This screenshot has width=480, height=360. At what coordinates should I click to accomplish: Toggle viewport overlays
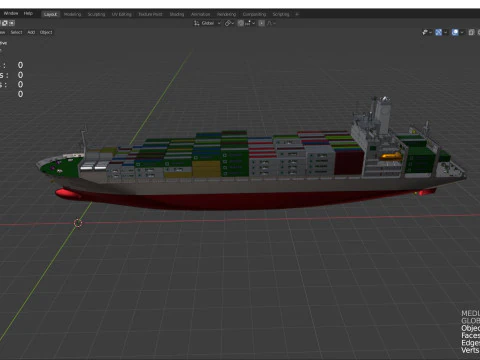(x=455, y=32)
